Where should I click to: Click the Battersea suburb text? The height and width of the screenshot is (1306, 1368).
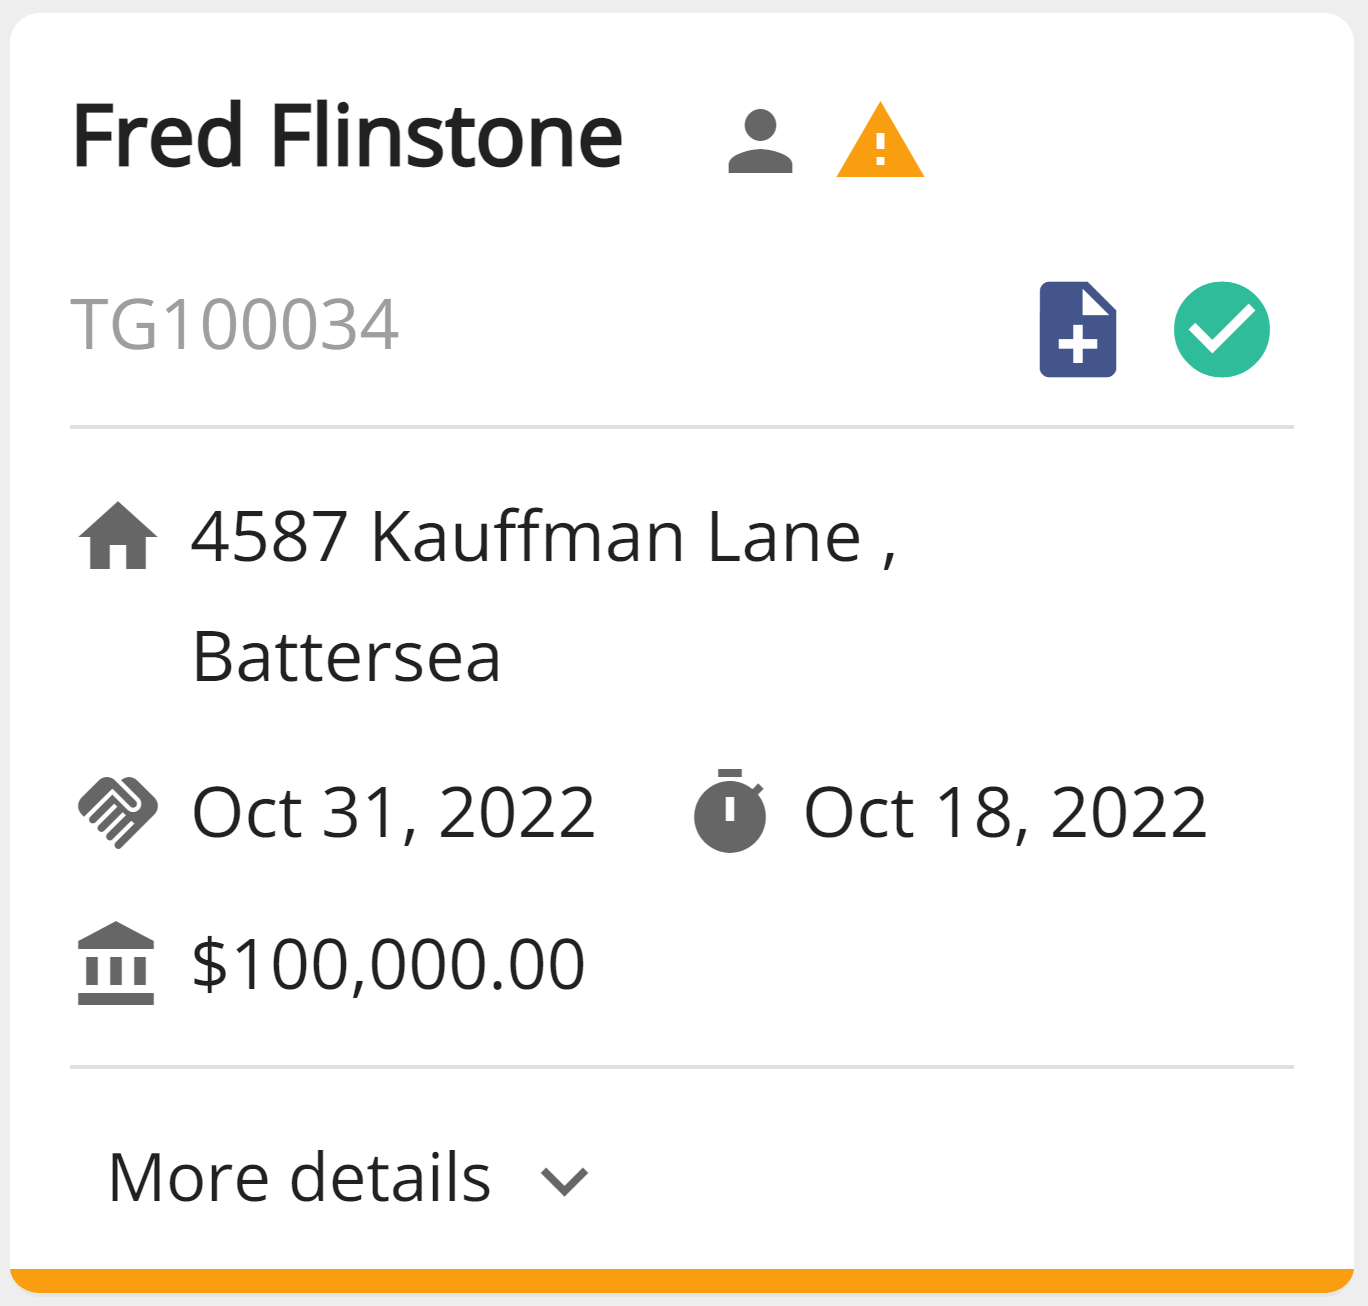tap(346, 657)
